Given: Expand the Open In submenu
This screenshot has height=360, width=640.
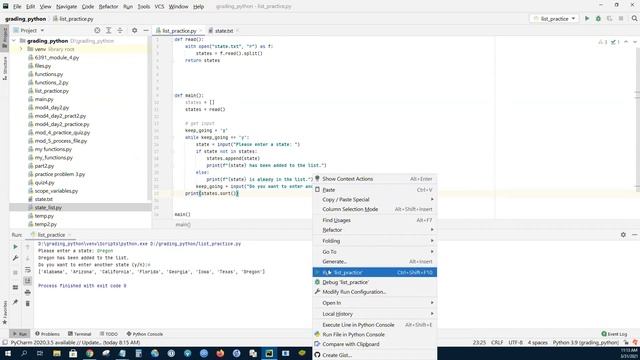Looking at the screenshot, I should point(375,303).
